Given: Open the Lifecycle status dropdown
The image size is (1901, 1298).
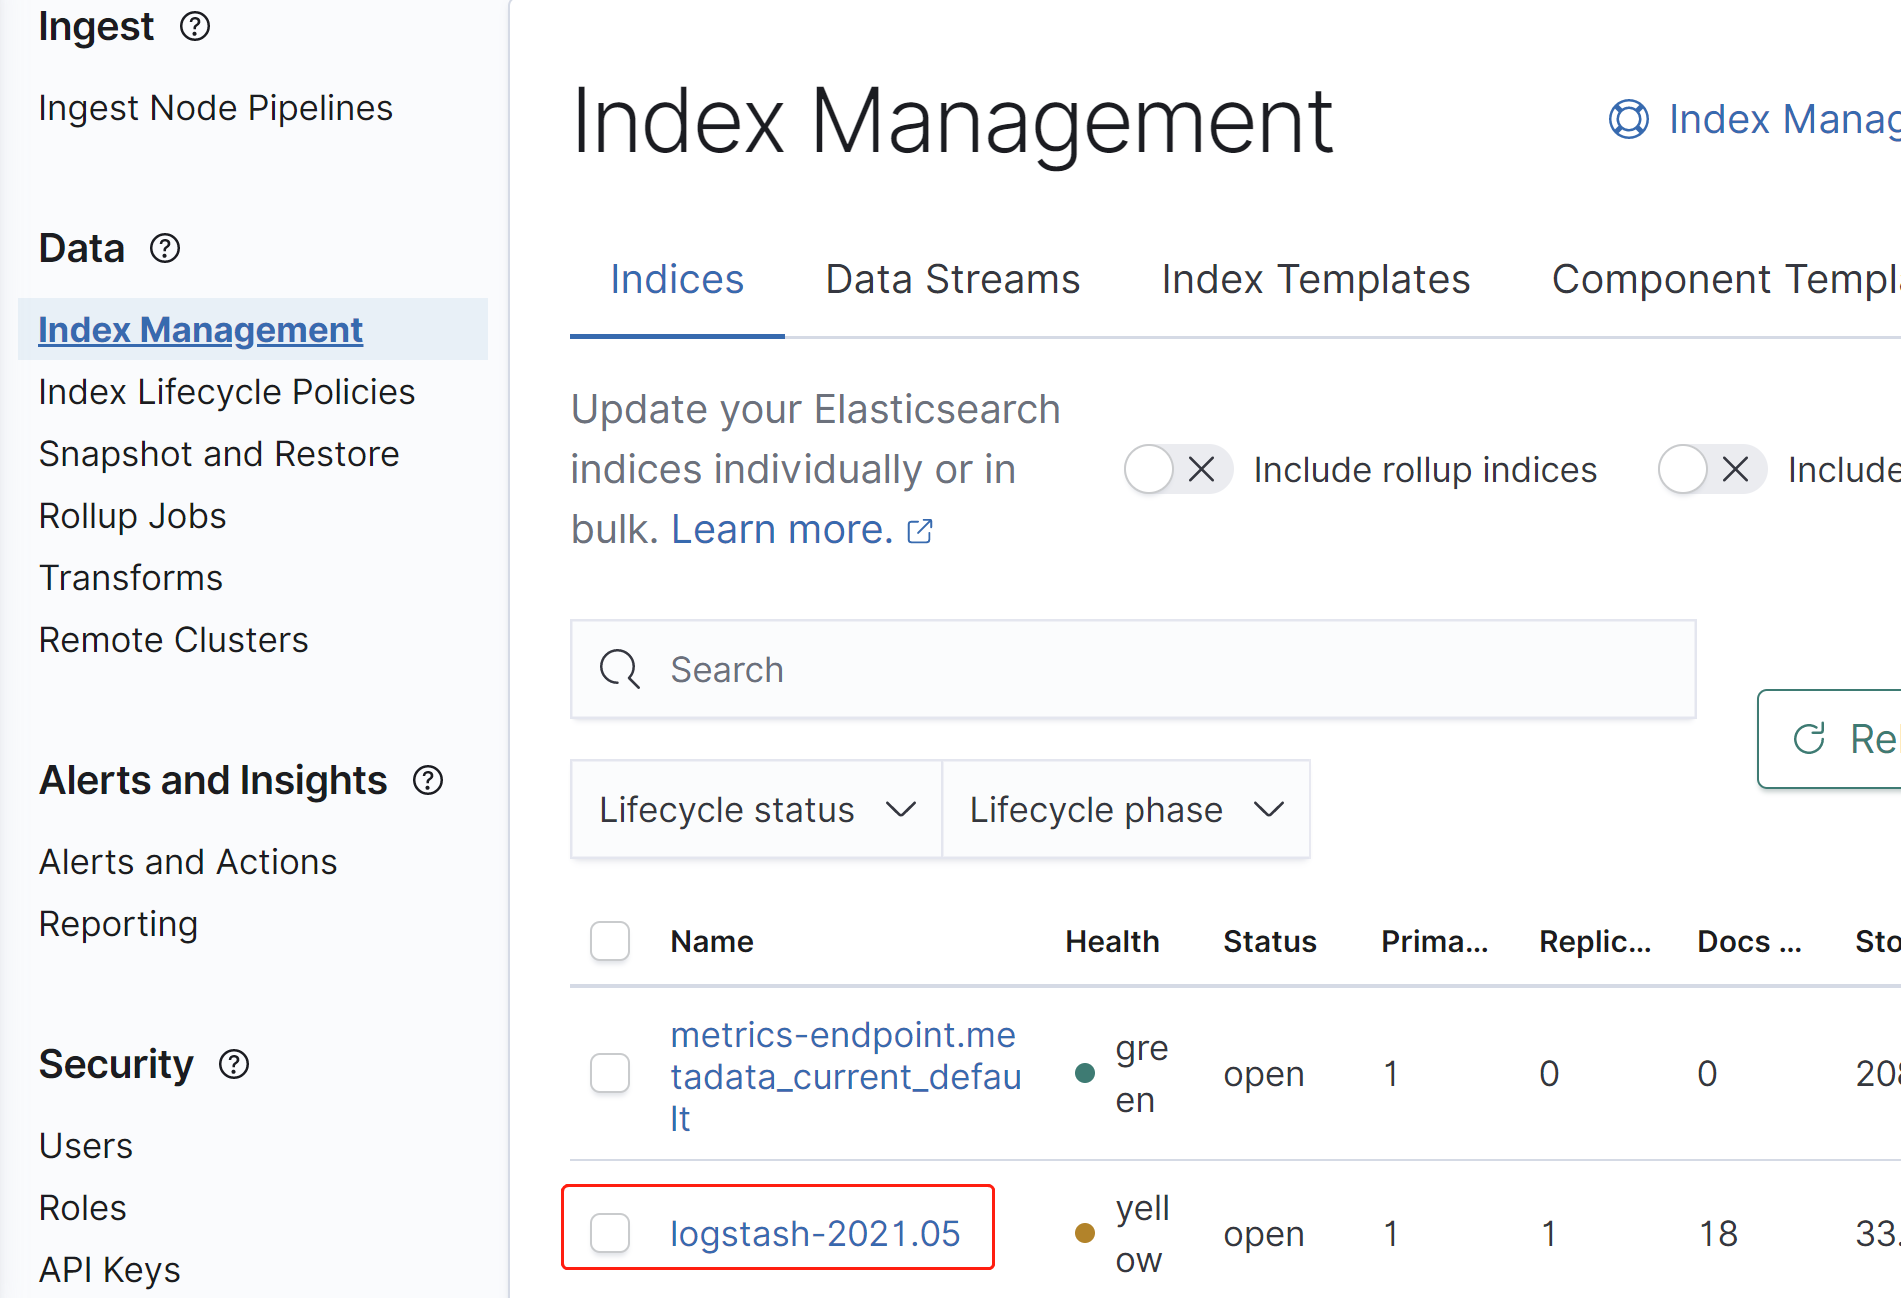Looking at the screenshot, I should [x=755, y=809].
